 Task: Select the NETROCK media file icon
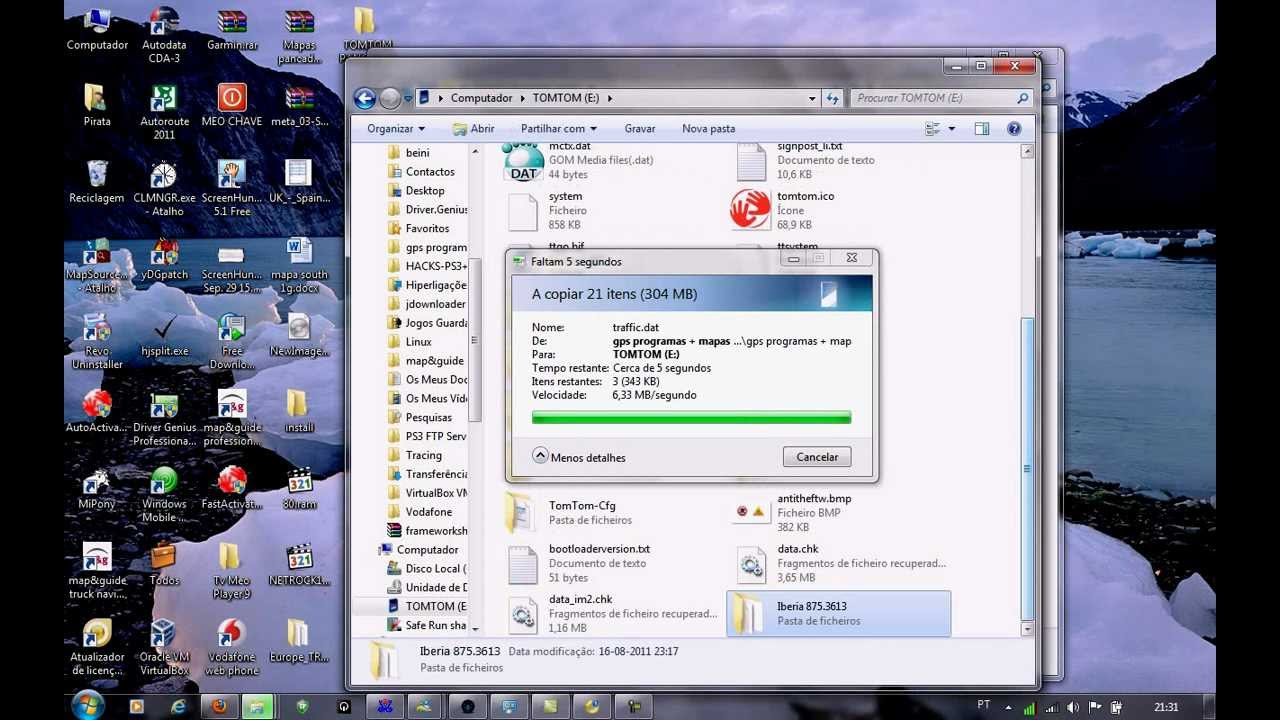click(x=299, y=564)
